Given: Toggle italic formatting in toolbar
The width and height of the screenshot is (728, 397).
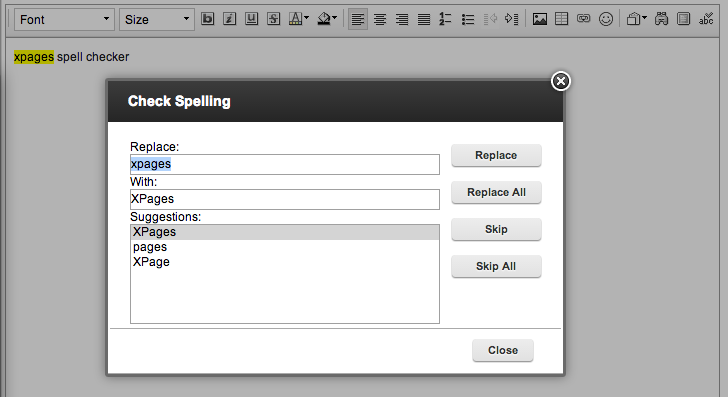Looking at the screenshot, I should click(229, 19).
